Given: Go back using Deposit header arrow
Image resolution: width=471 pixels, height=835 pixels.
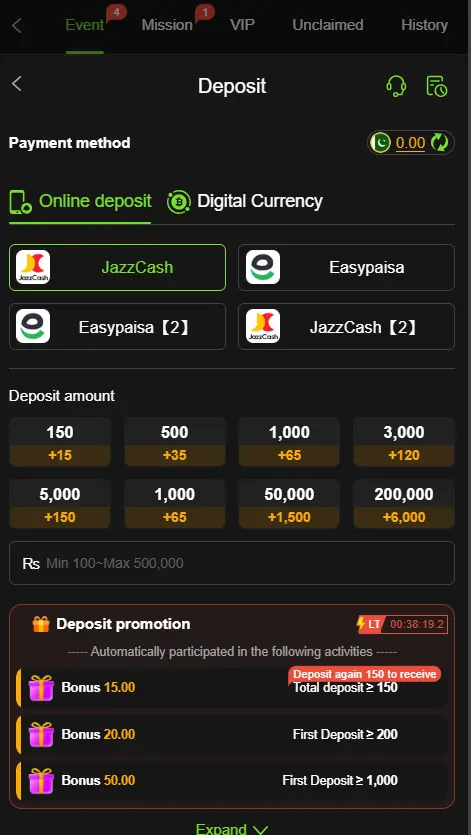Looking at the screenshot, I should [17, 84].
